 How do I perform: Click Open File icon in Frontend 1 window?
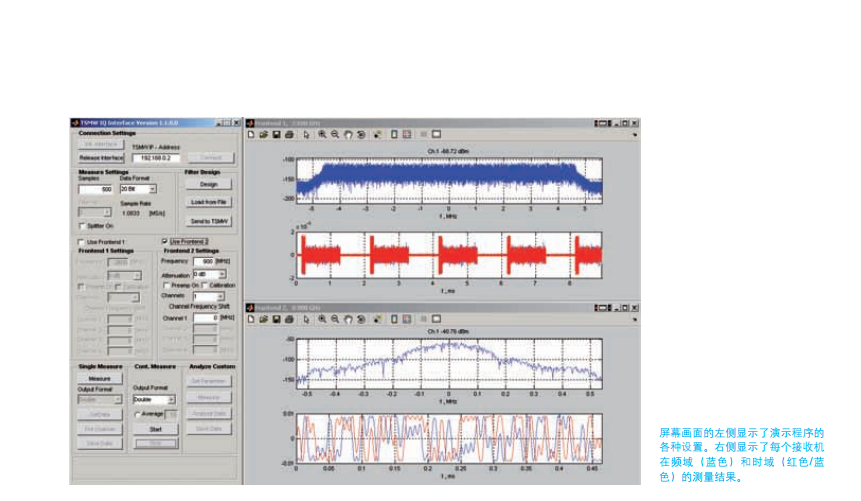264,135
